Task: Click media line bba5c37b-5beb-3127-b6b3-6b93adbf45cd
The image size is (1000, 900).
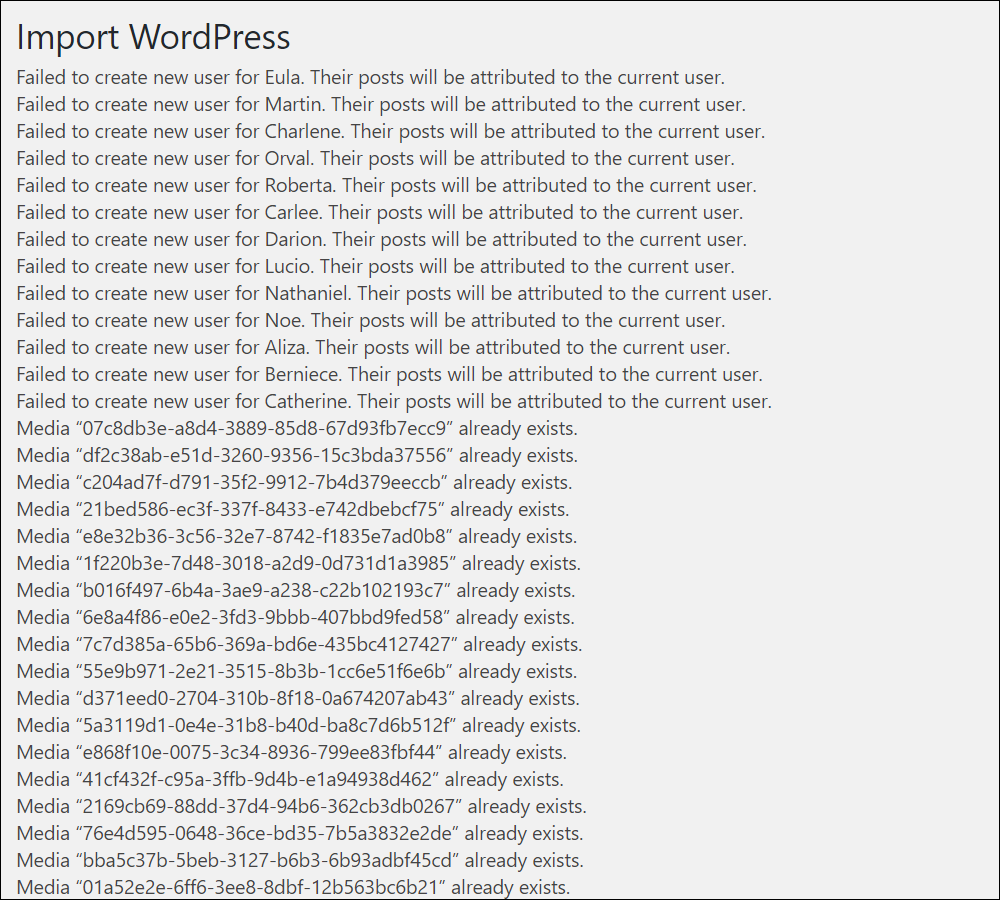Action: [x=300, y=860]
